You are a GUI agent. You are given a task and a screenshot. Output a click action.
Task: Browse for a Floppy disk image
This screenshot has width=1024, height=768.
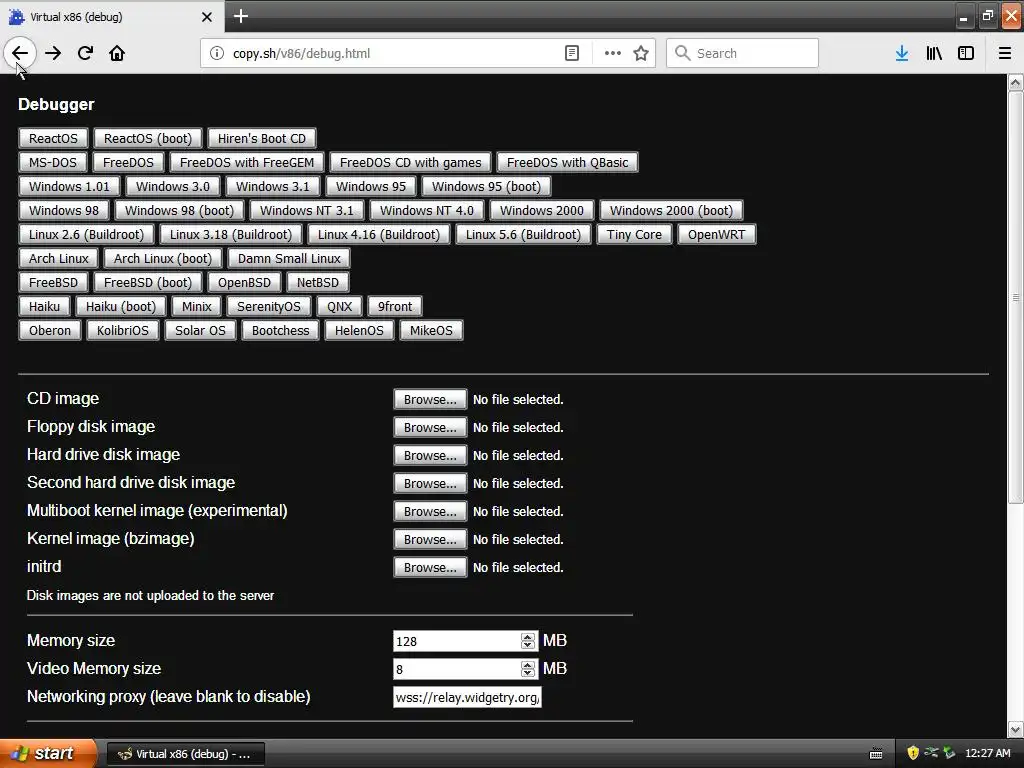[x=430, y=428]
